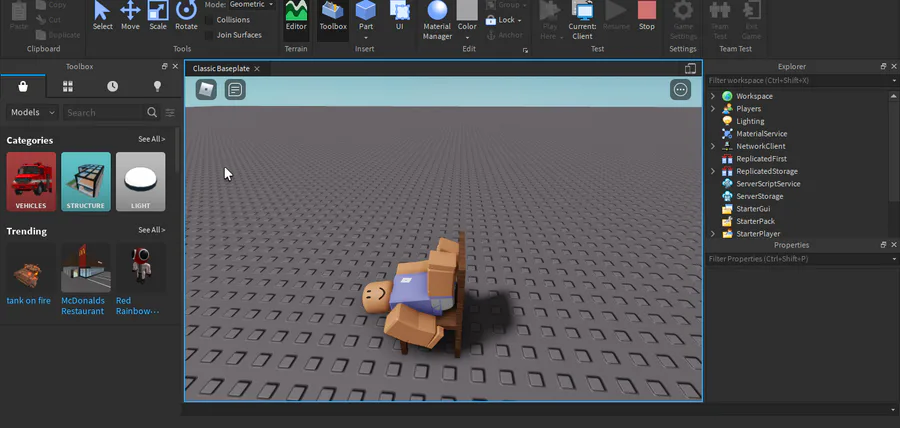Toggle the device emulator icon in viewport bar
This screenshot has width=900, height=428.
[x=690, y=69]
